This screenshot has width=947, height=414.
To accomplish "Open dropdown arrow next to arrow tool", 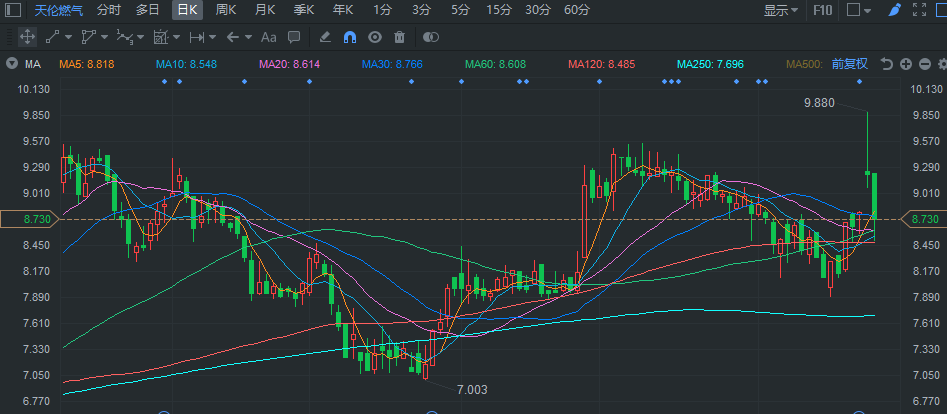I will pos(248,37).
